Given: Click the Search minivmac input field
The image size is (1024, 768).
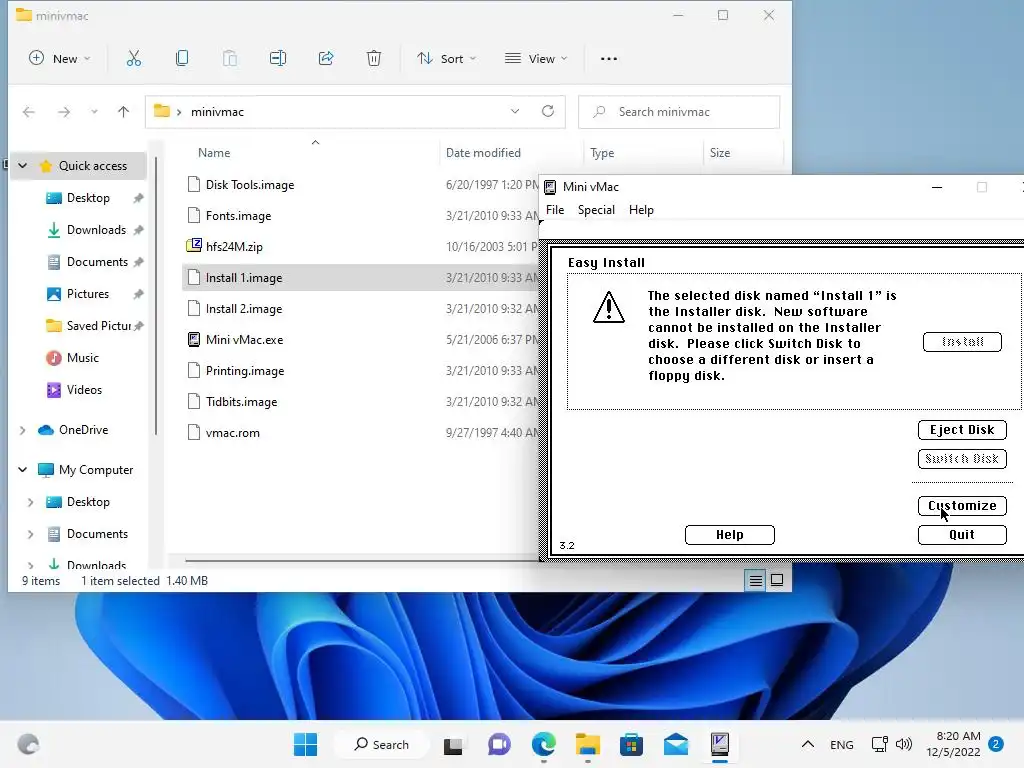Looking at the screenshot, I should pyautogui.click(x=679, y=112).
